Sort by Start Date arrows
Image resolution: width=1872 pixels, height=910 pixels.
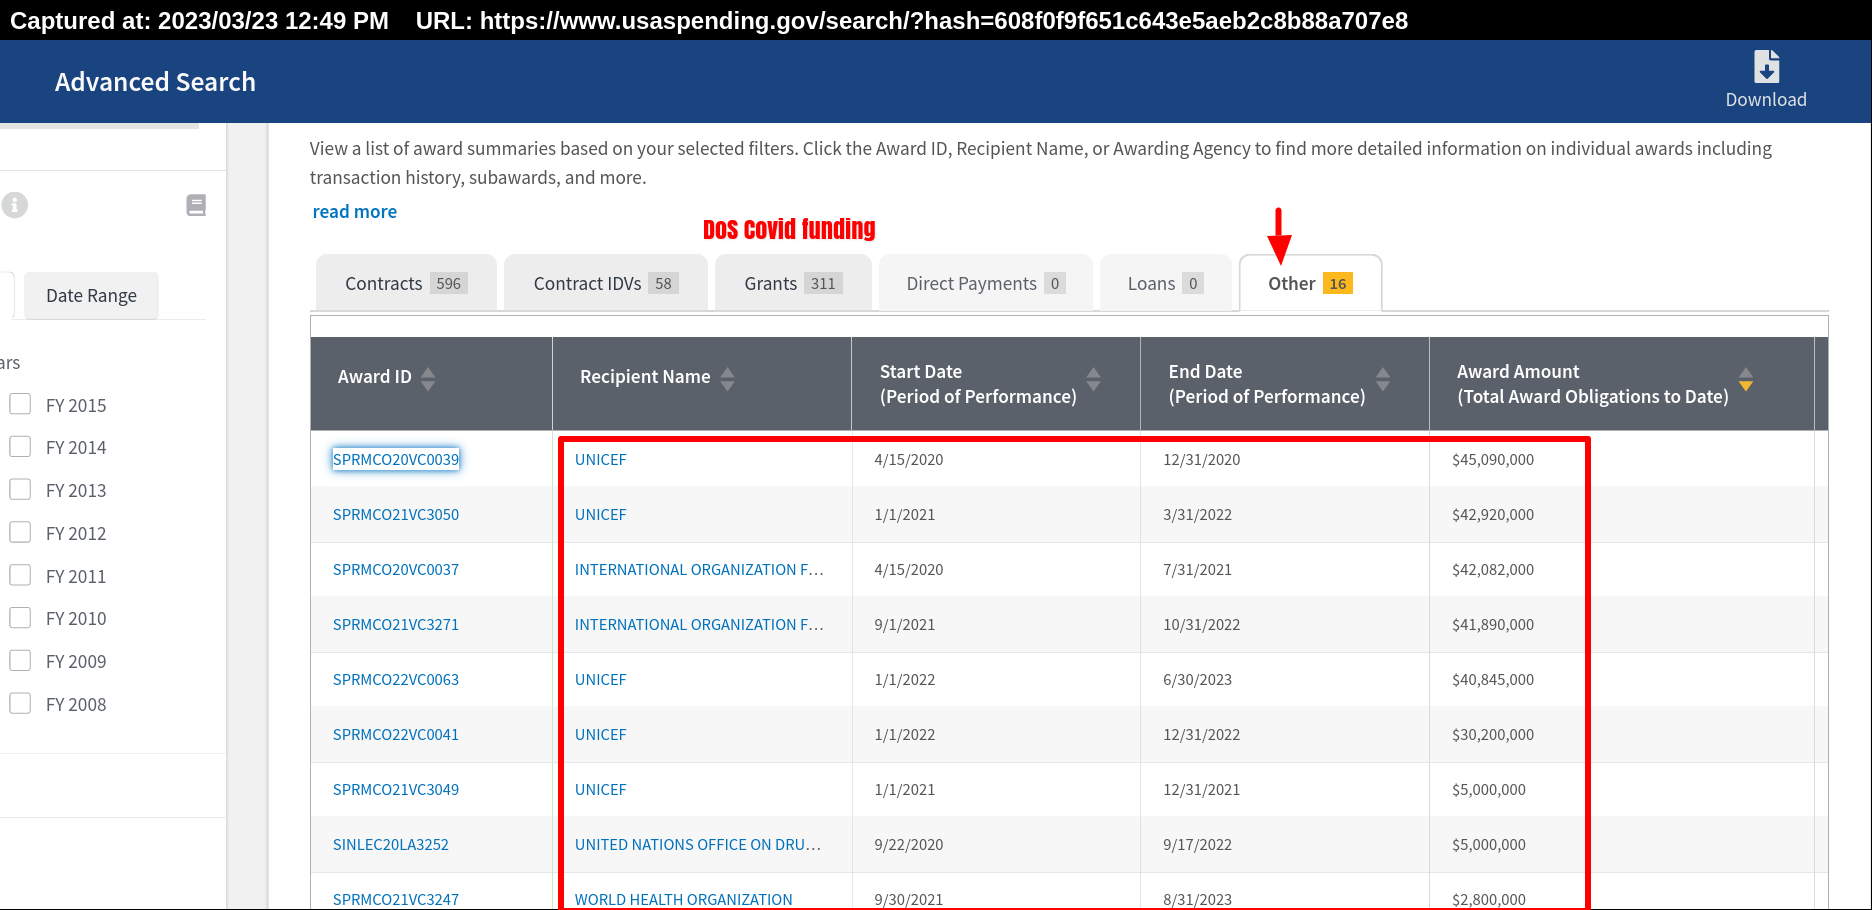pyautogui.click(x=1093, y=378)
